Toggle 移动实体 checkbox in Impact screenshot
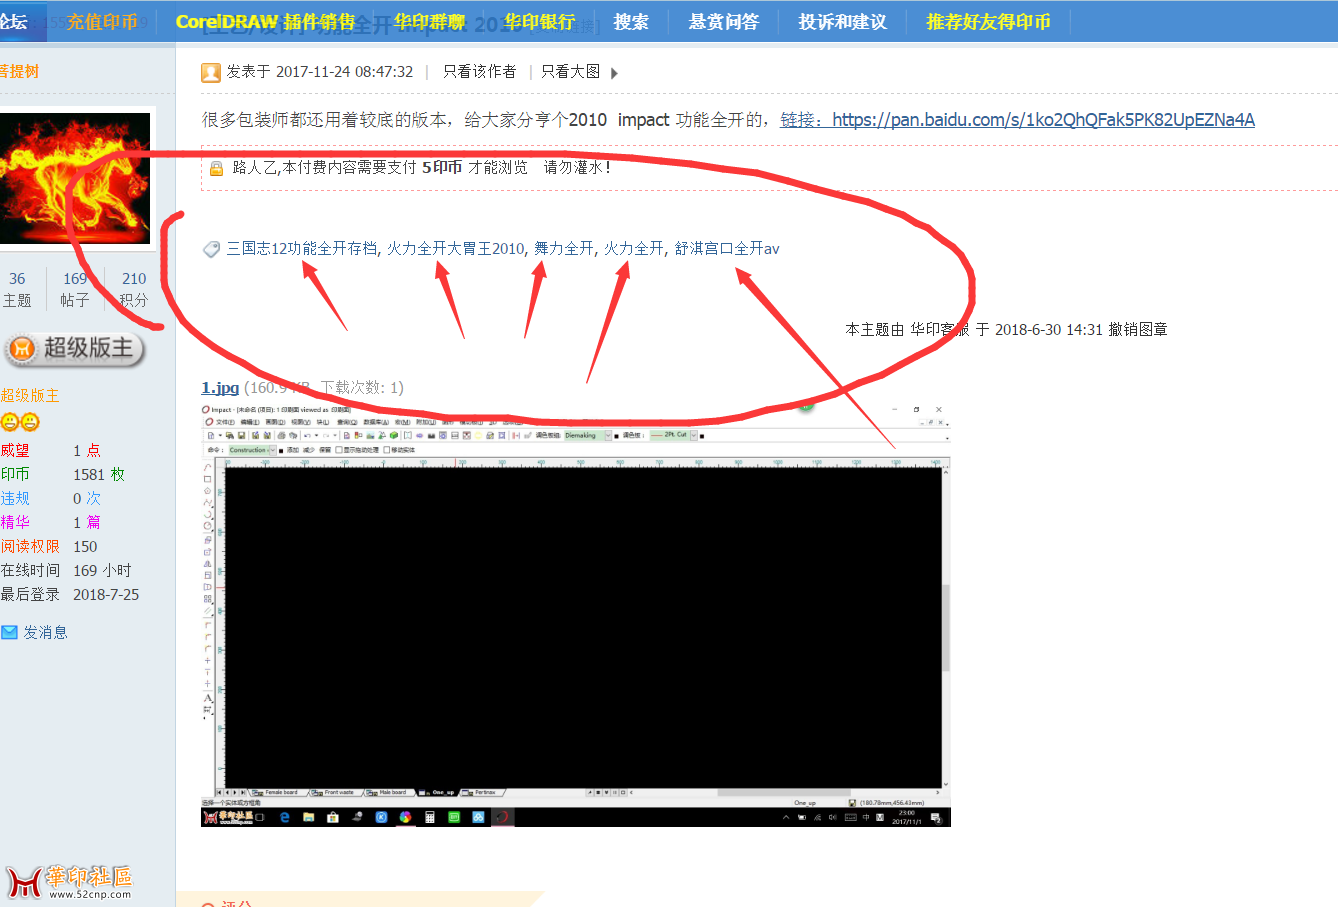1338x907 pixels. (x=387, y=450)
